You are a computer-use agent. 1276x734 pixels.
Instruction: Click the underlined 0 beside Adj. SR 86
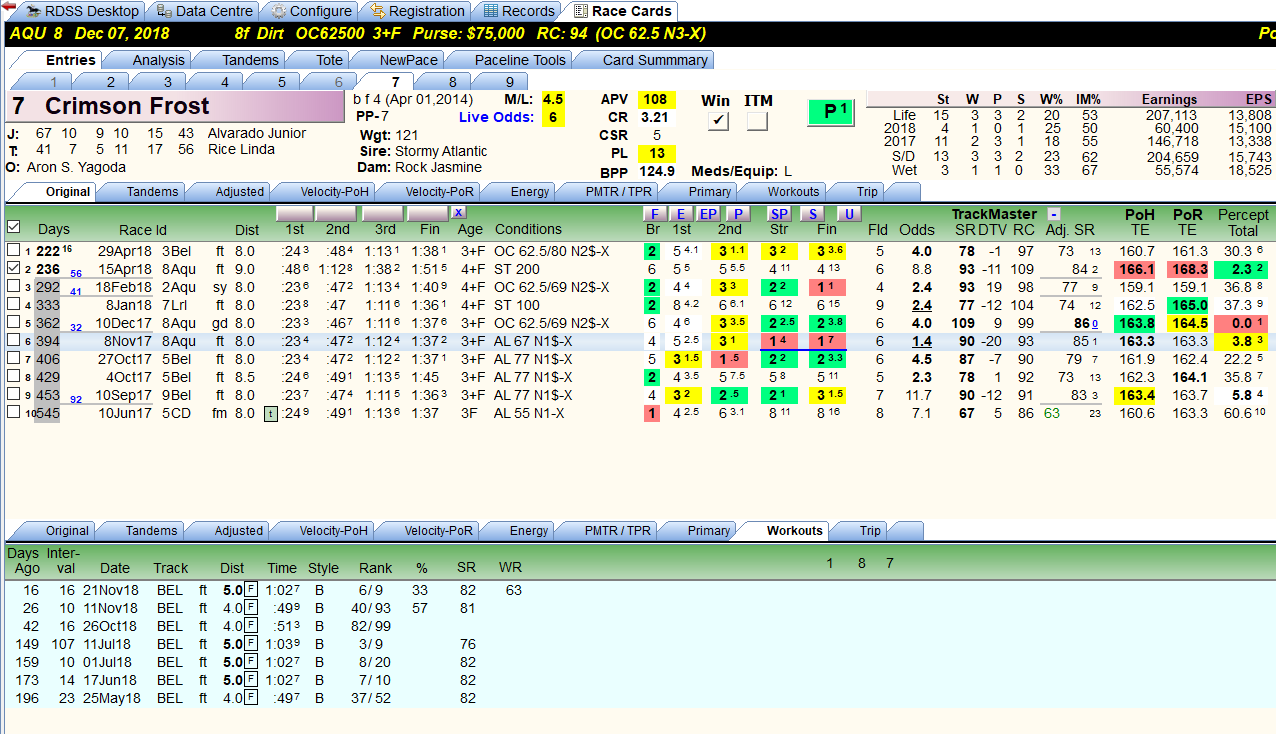(x=1095, y=325)
